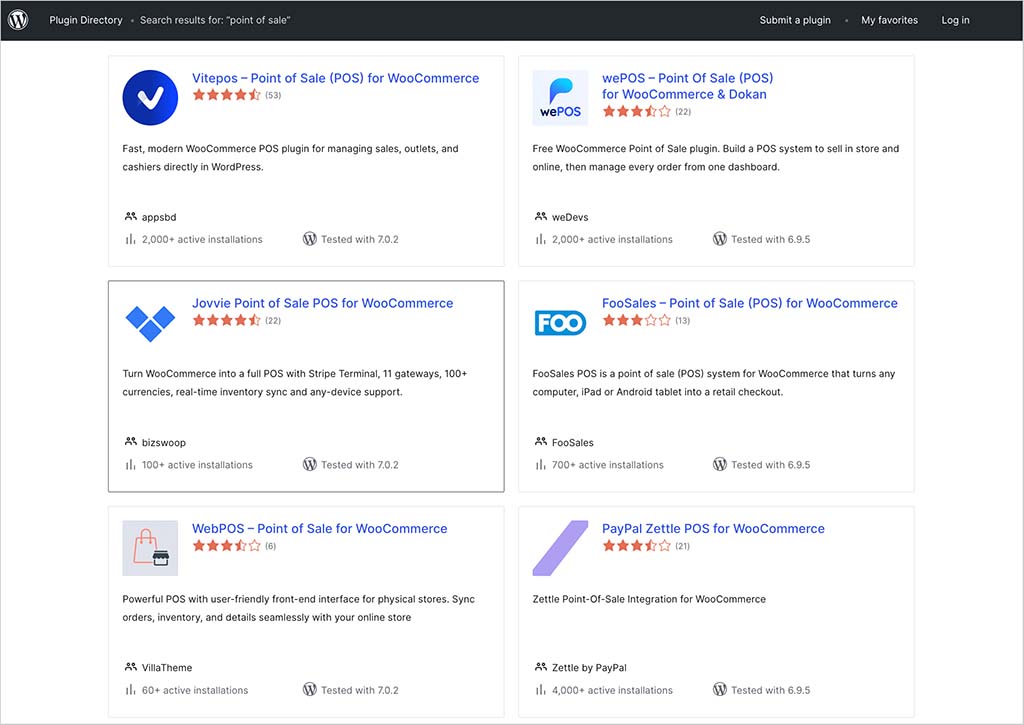This screenshot has width=1024, height=725.
Task: Click Zettle Point-Of-Sale Integration description
Action: (649, 600)
